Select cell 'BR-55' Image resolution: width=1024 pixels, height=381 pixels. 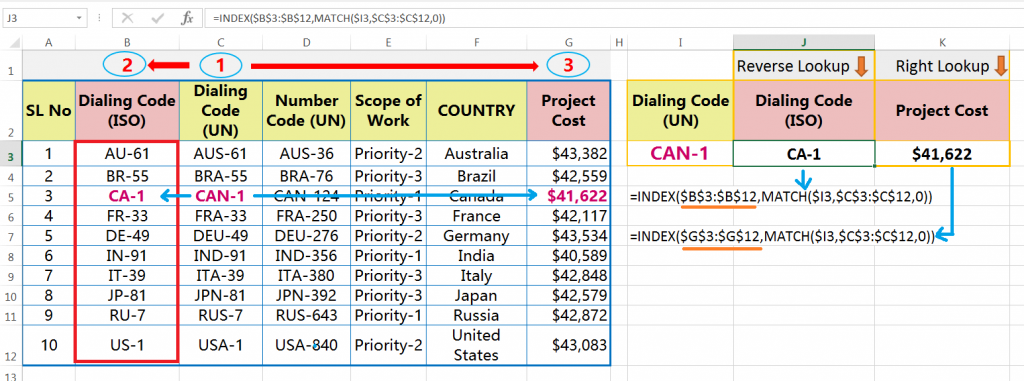coord(127,176)
